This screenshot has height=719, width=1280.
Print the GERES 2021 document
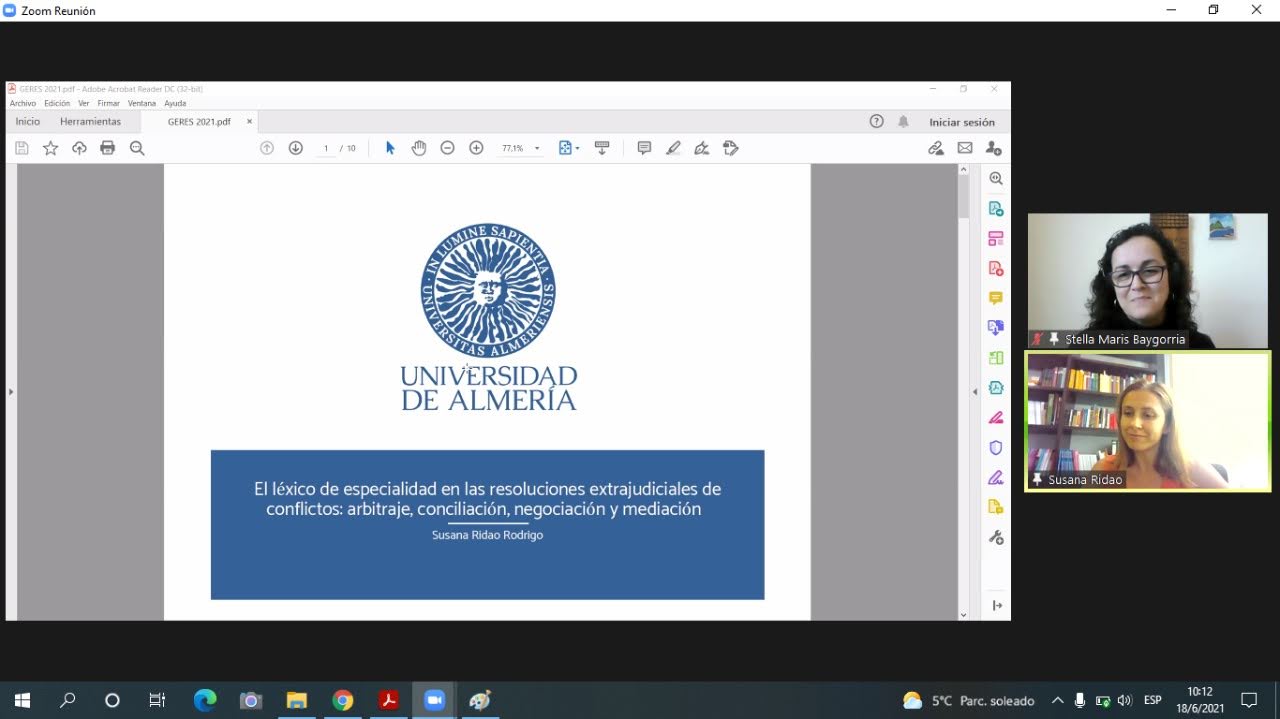click(x=108, y=148)
